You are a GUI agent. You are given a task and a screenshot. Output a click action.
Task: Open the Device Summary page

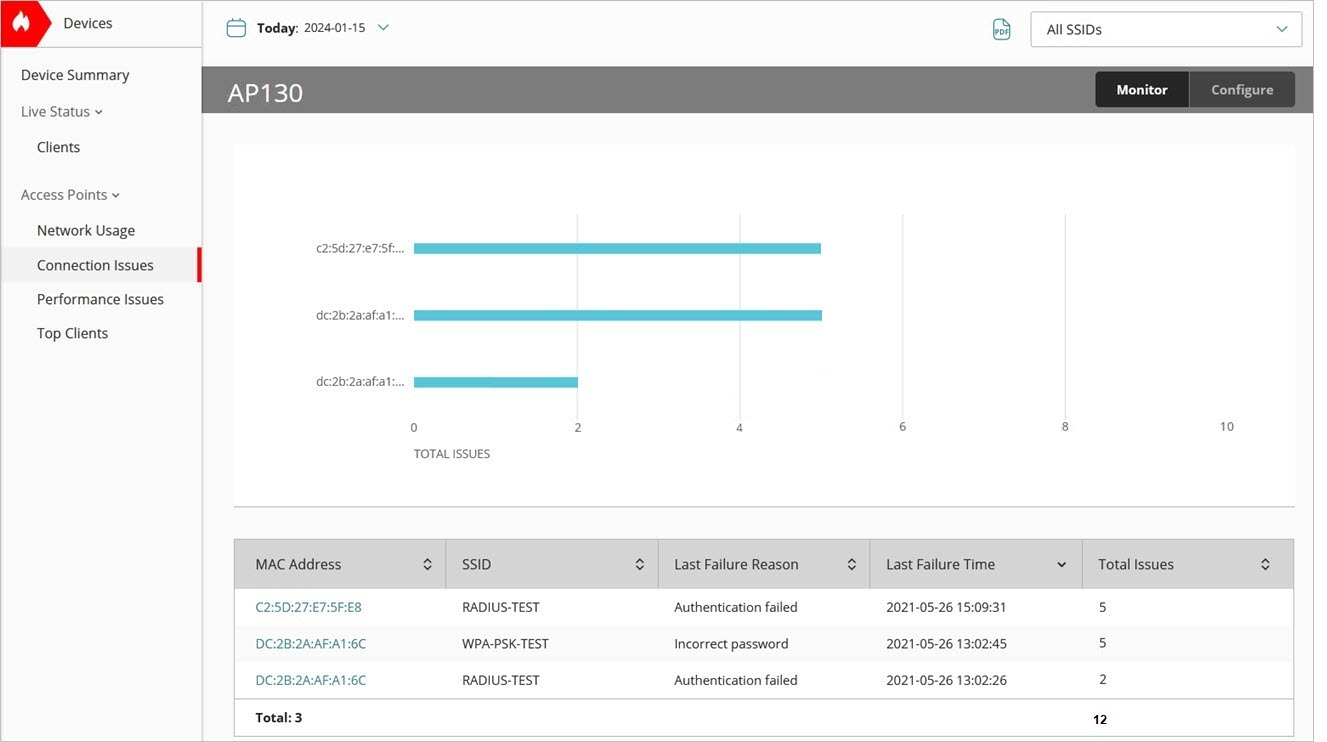click(x=74, y=74)
